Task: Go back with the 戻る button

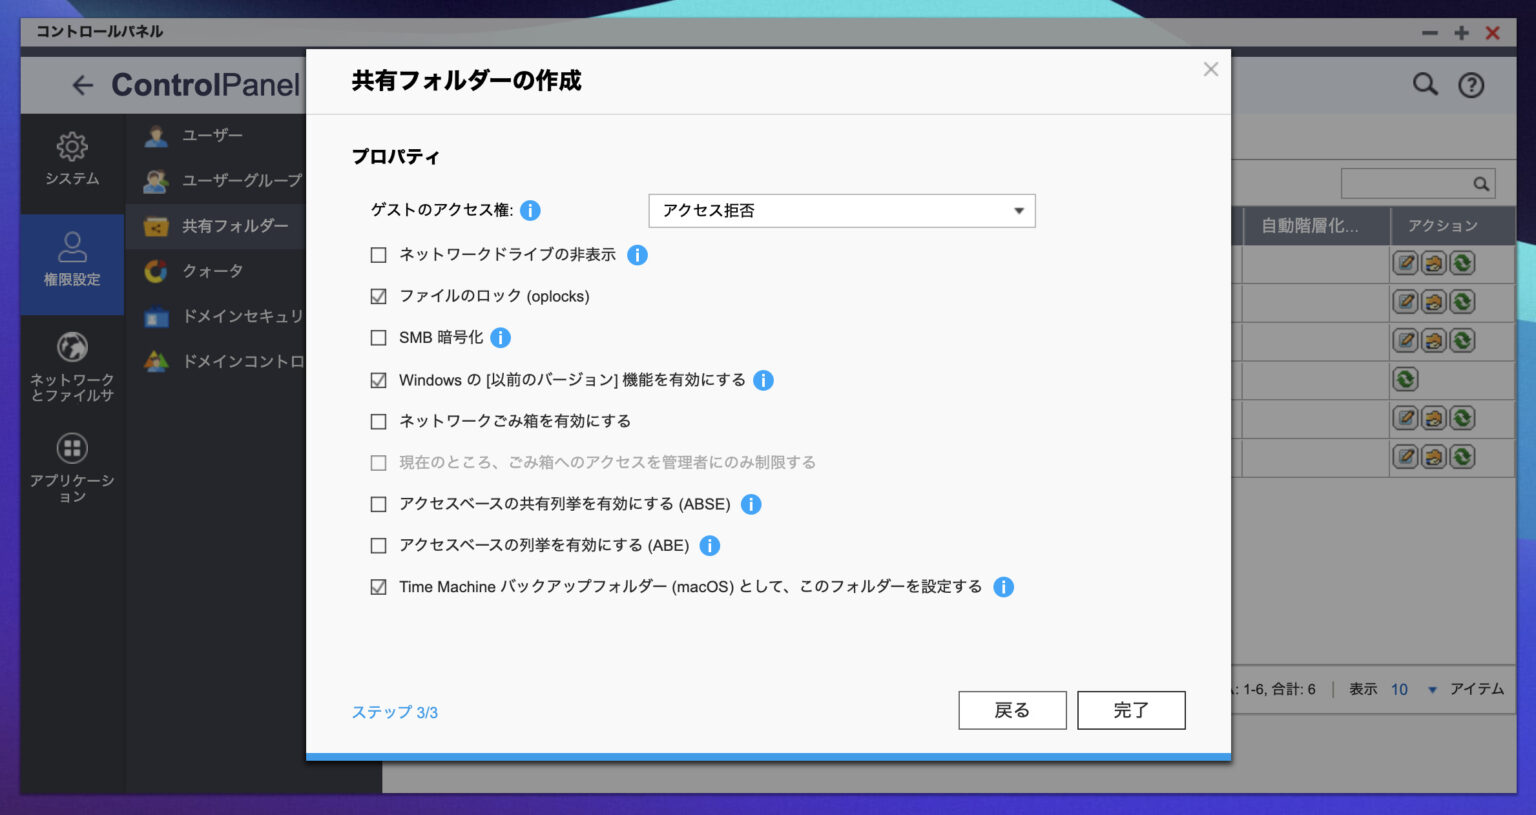Action: (1012, 710)
